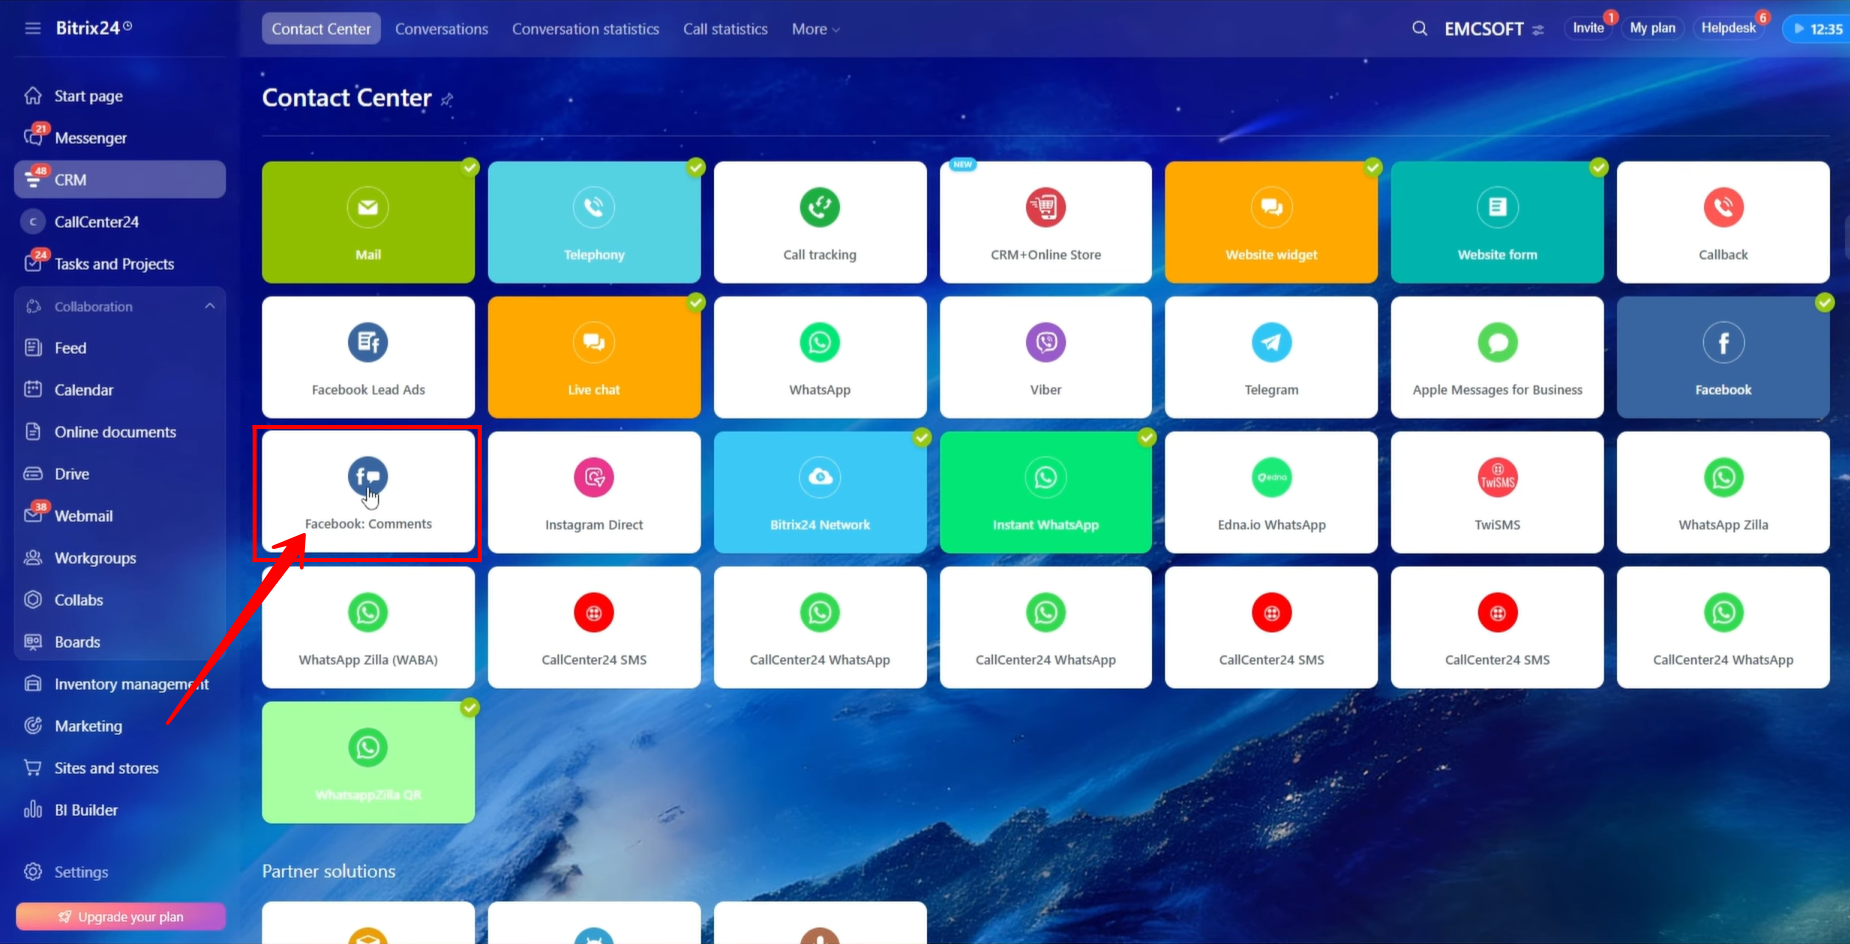Screen dimensions: 1850x944
Task: Open the Call tracking icon
Action: coord(819,208)
